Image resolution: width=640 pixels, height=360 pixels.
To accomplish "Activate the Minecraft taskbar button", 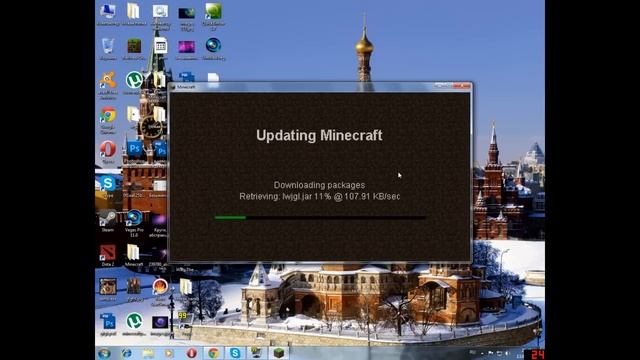I will (x=279, y=353).
